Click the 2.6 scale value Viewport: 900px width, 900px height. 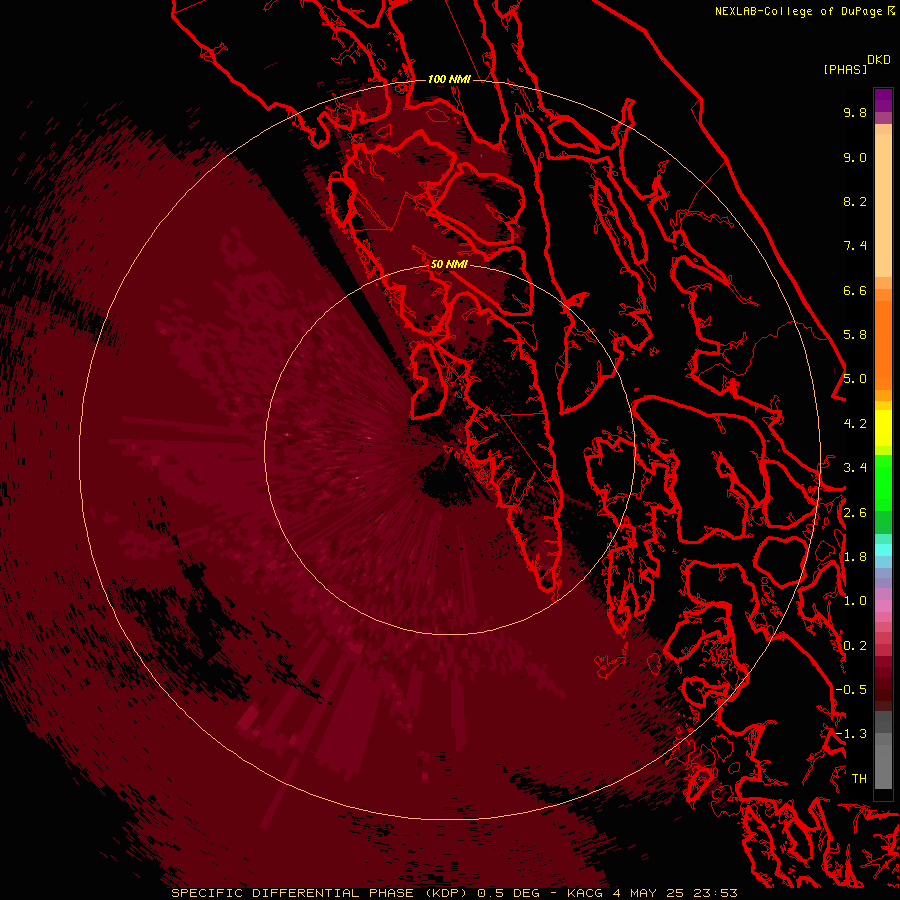coord(855,513)
